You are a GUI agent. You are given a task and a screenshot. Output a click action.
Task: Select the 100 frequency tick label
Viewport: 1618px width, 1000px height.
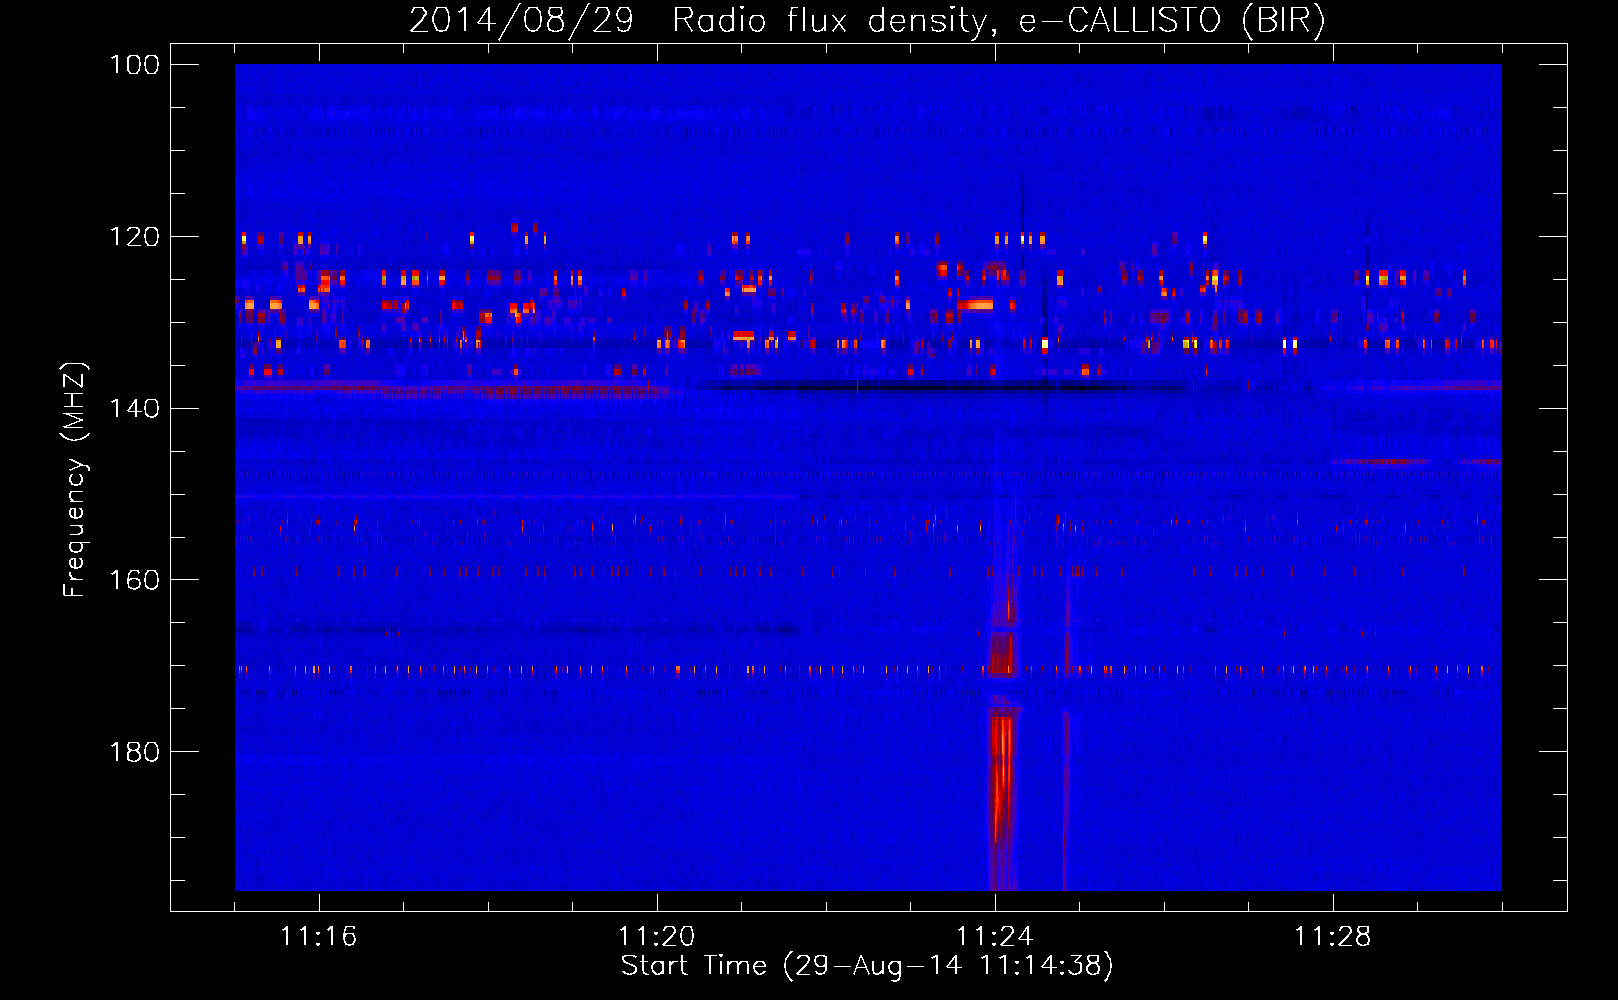click(134, 65)
